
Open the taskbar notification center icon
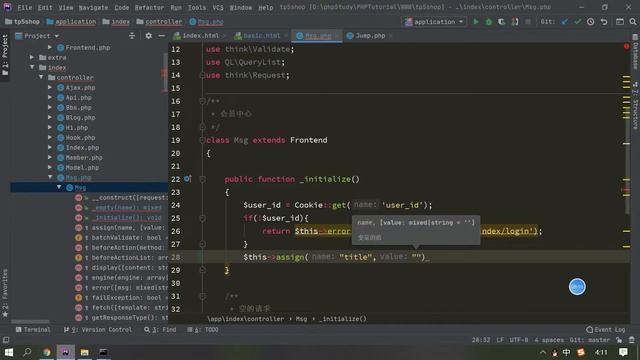623,352
